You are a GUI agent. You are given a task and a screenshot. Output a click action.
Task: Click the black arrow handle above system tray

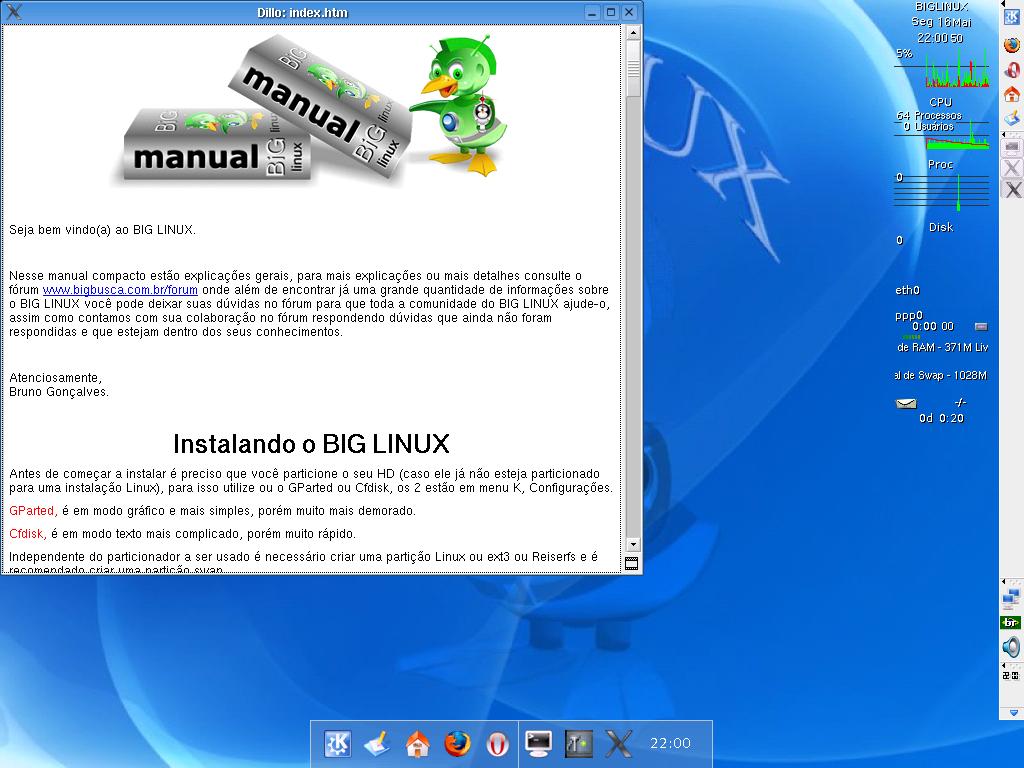coord(1003,581)
